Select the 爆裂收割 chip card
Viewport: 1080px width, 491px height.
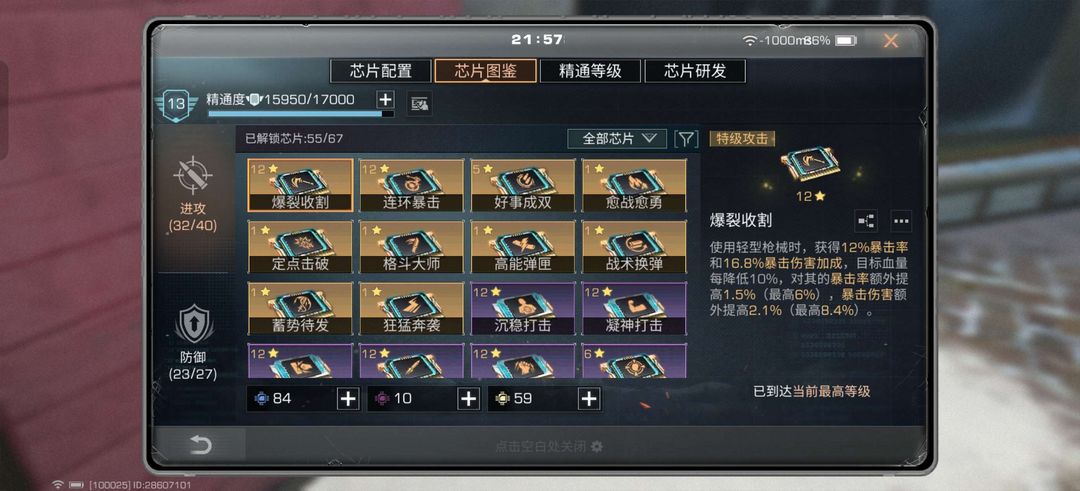click(300, 185)
